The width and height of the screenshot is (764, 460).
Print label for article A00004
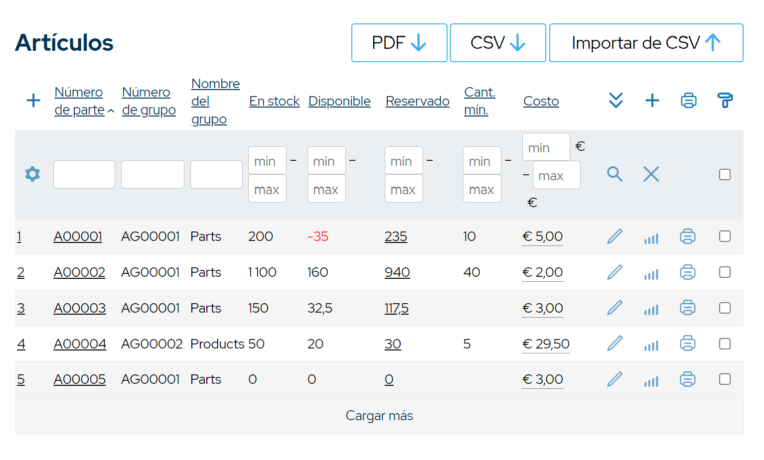tap(688, 344)
